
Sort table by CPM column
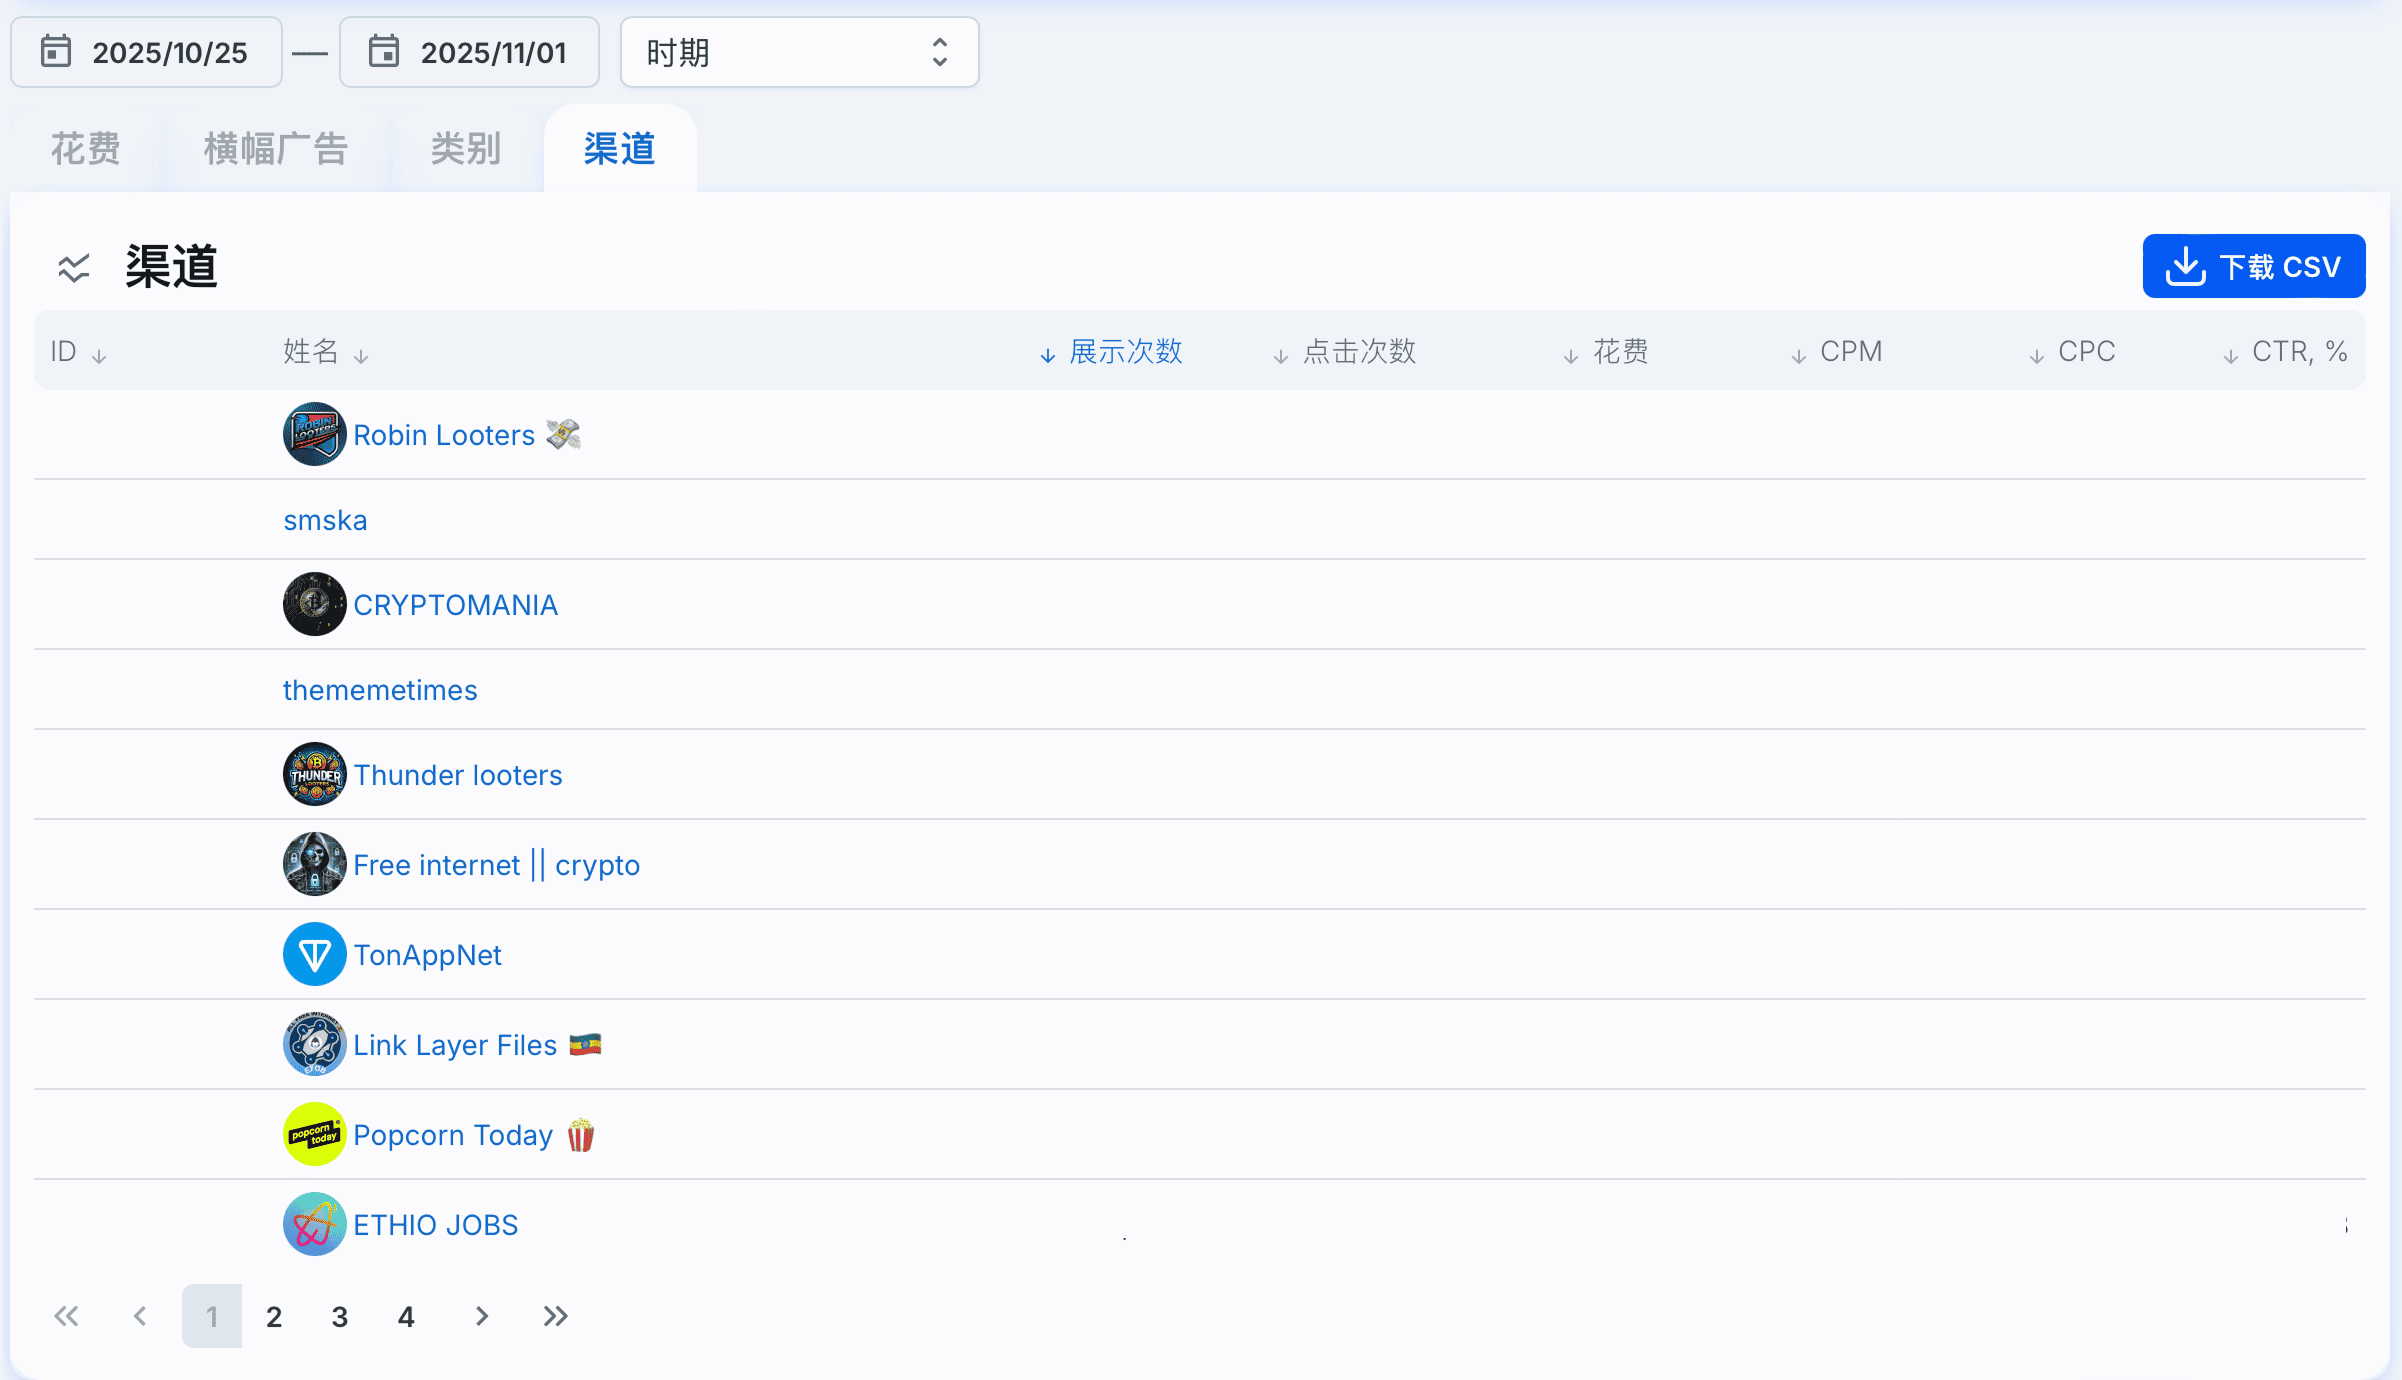(x=1850, y=352)
